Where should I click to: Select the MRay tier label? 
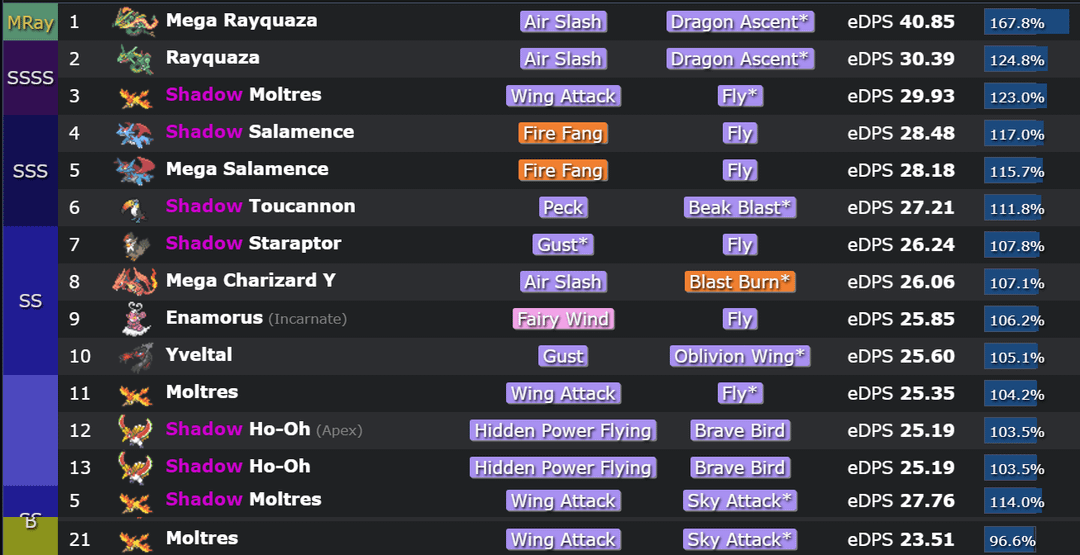click(30, 22)
